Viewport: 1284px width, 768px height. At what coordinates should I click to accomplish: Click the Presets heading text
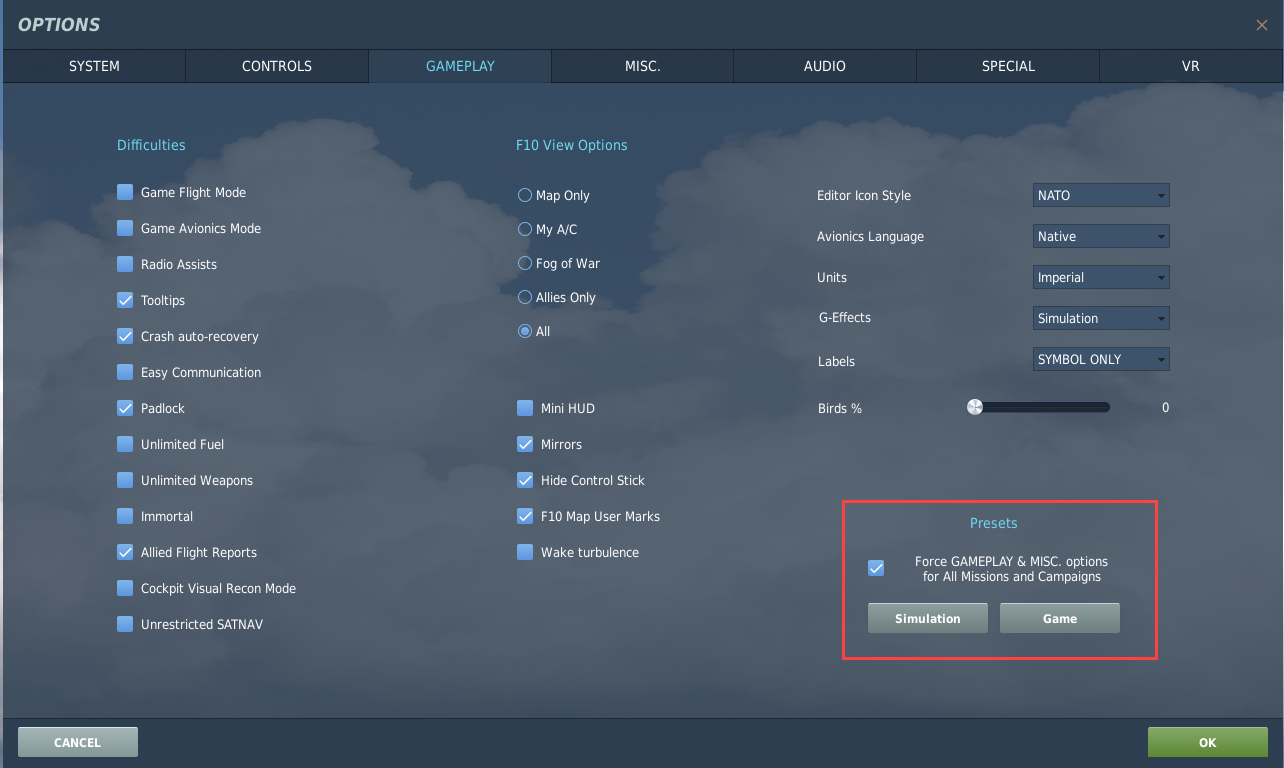pyautogui.click(x=993, y=523)
